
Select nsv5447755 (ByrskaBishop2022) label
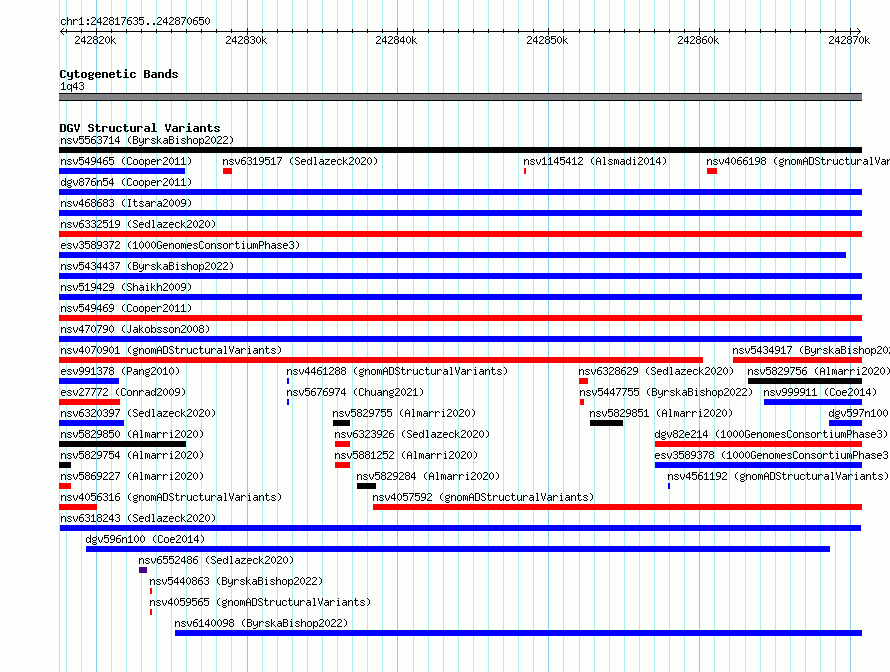[666, 392]
